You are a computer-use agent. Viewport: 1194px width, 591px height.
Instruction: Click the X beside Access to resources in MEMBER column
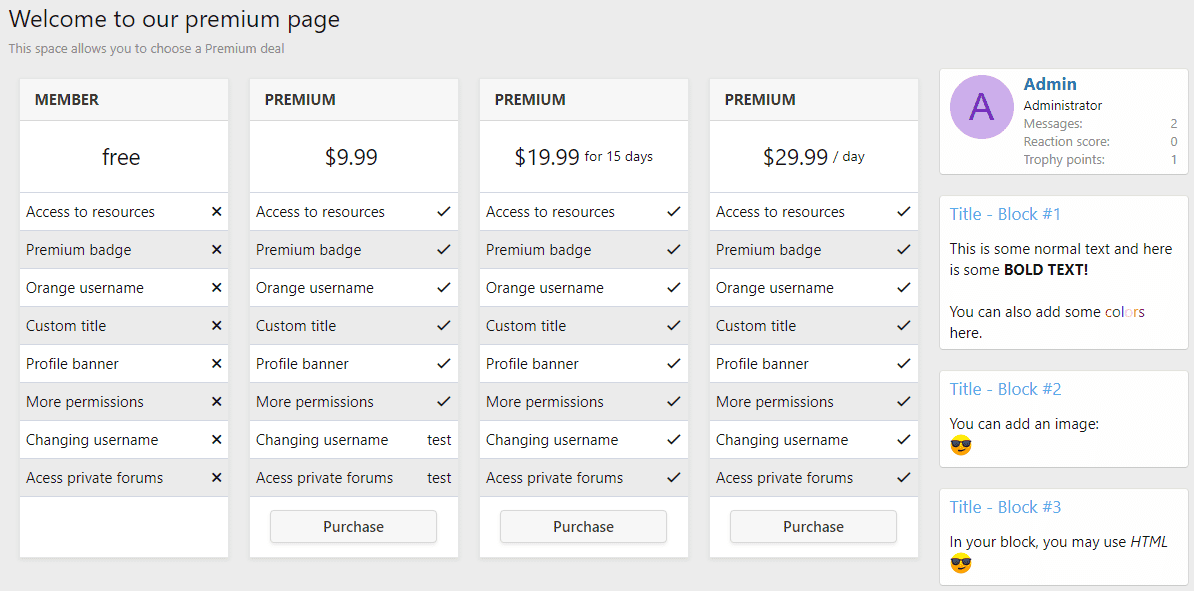point(216,211)
